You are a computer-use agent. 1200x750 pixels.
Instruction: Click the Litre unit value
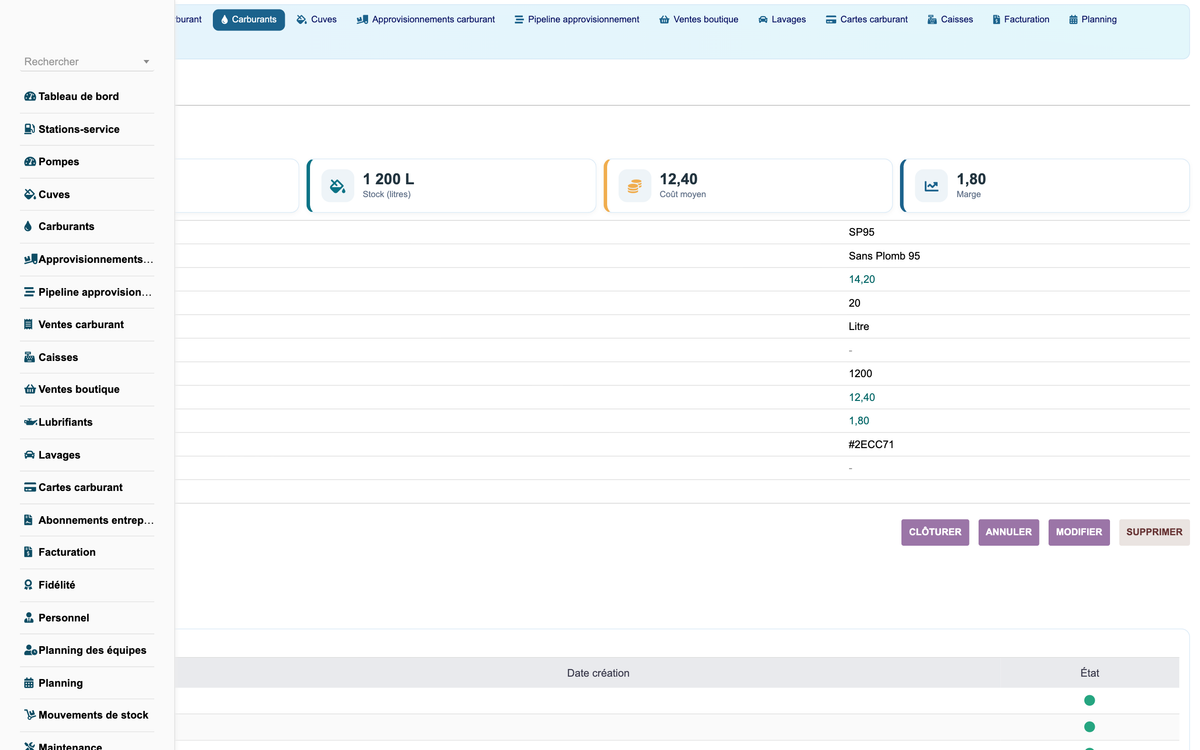coord(859,326)
